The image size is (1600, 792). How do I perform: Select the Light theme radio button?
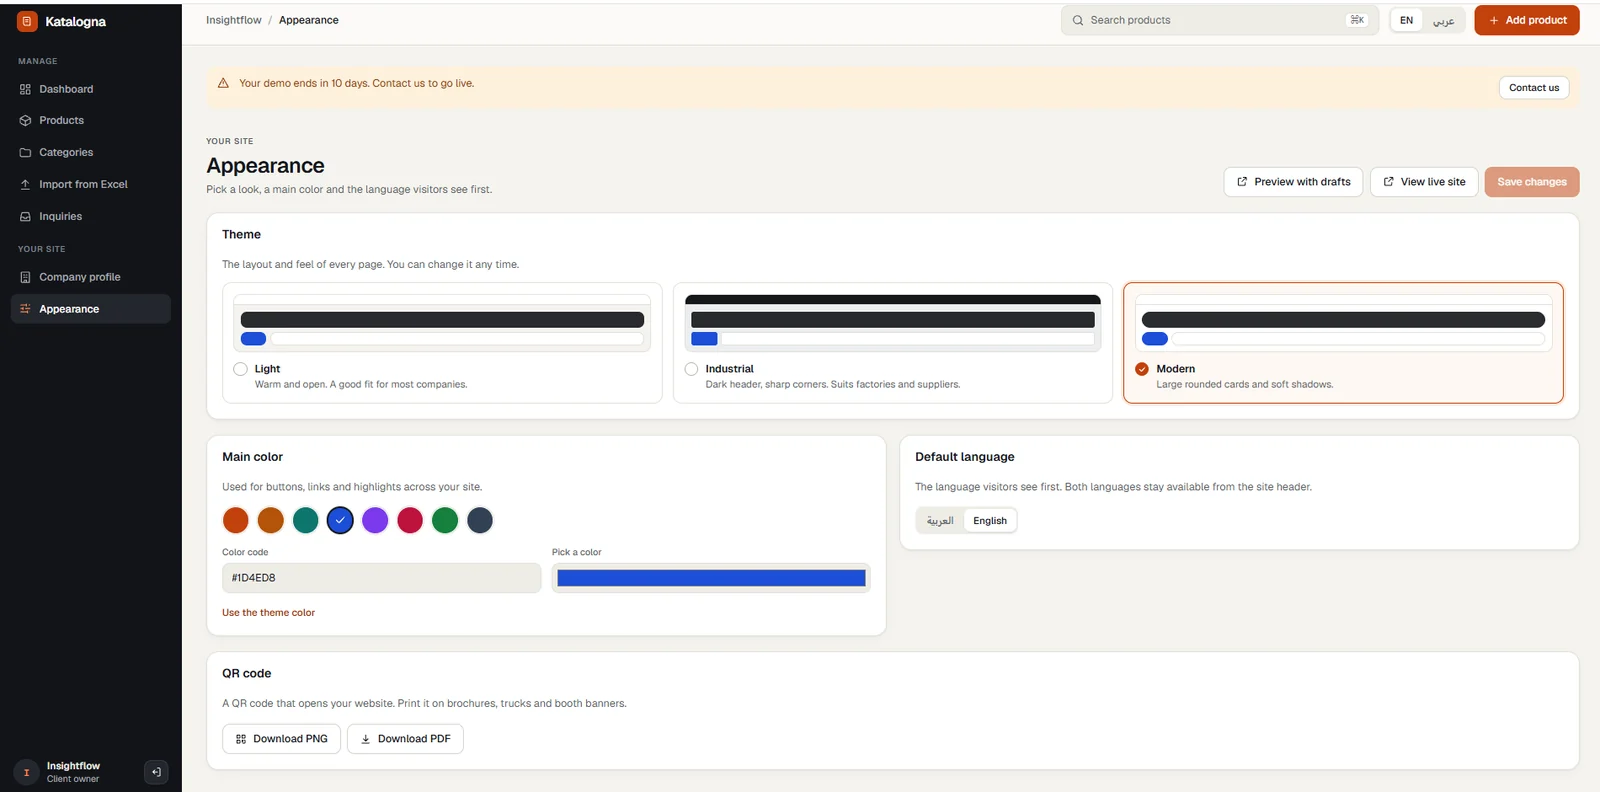[x=240, y=369]
